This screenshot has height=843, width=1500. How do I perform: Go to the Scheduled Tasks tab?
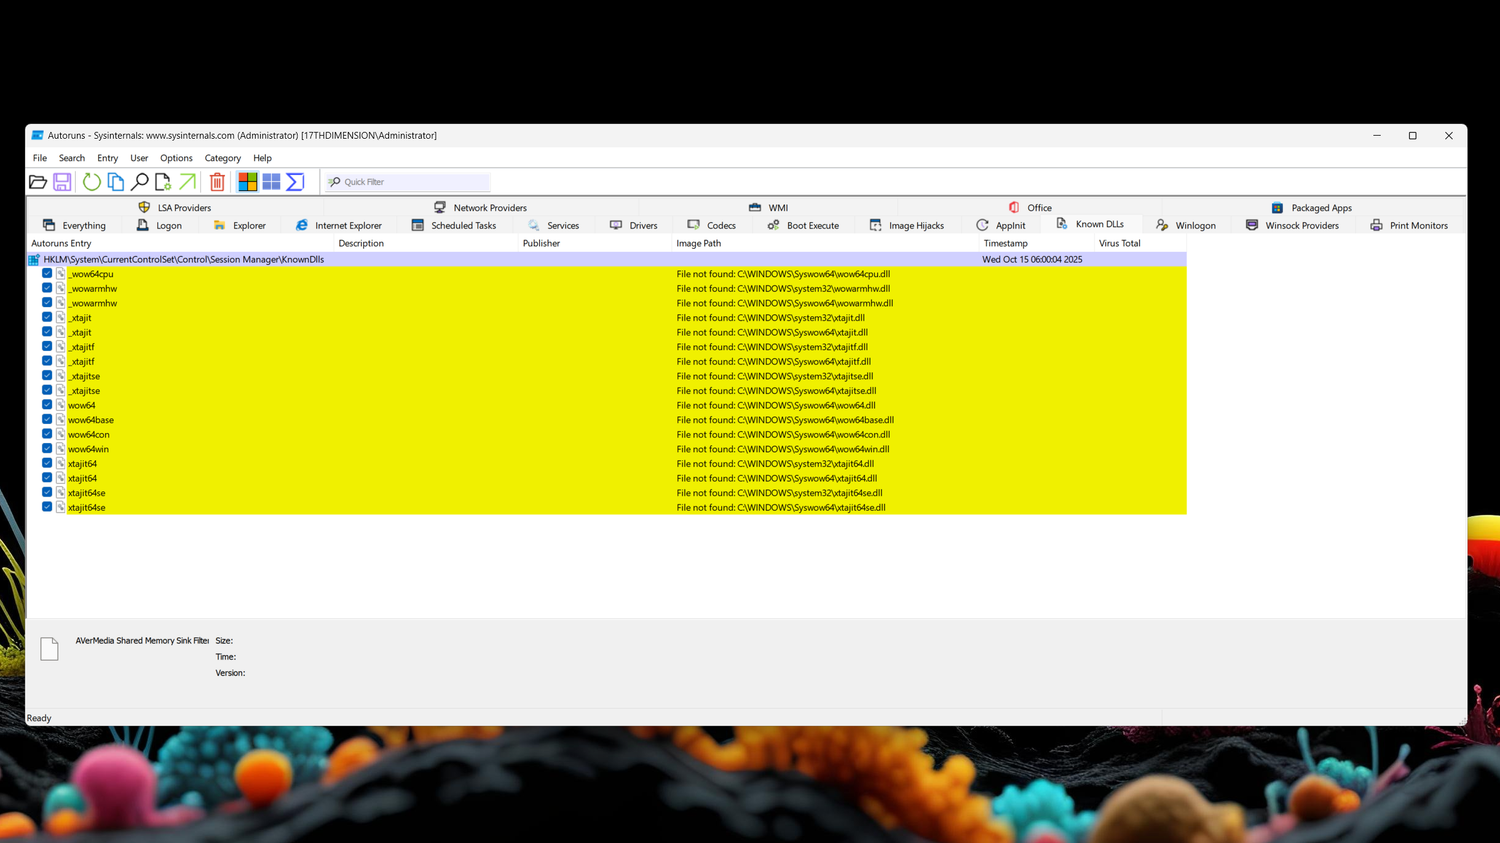coord(454,225)
